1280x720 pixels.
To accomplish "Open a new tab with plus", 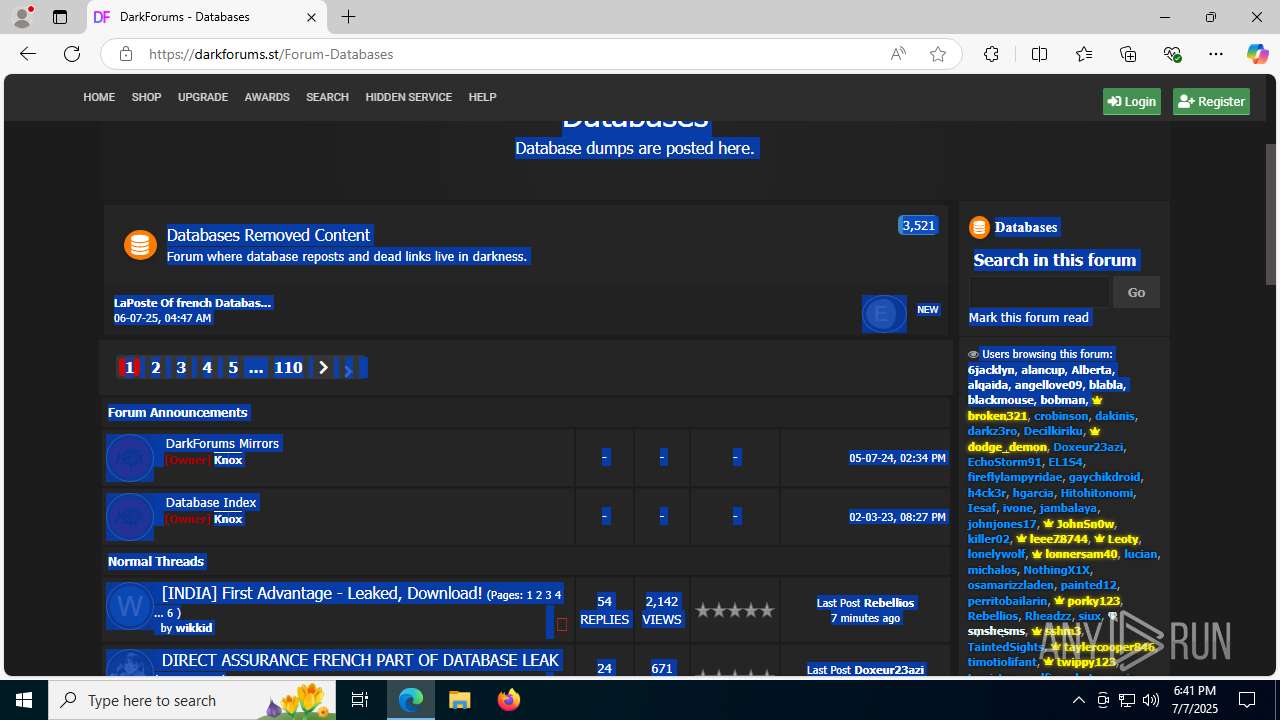I will pos(348,17).
